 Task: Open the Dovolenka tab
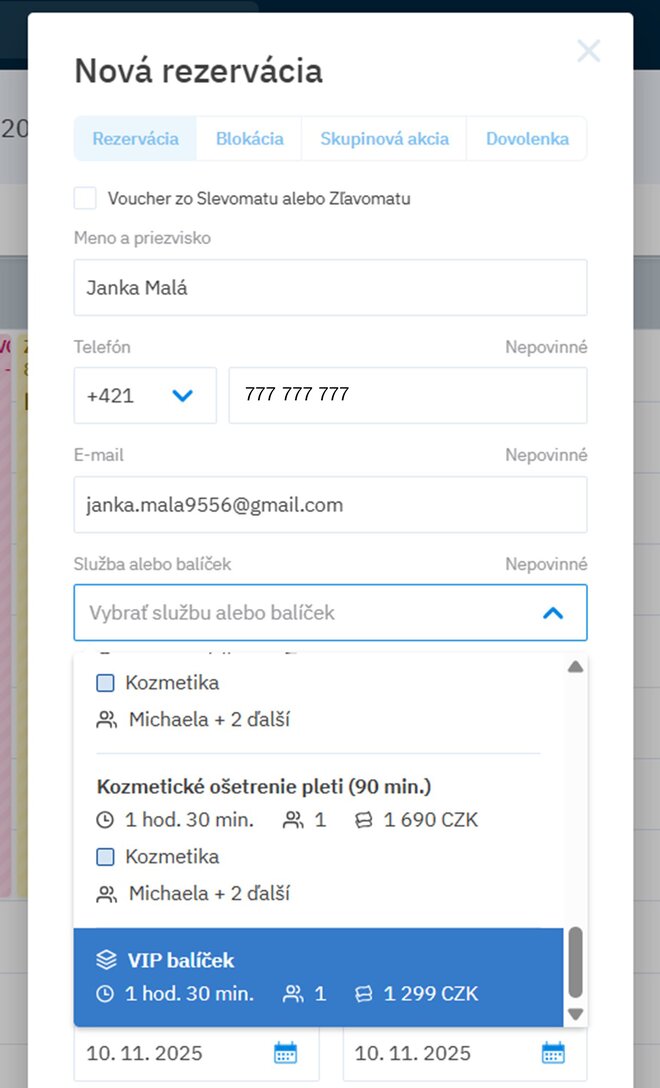point(527,139)
